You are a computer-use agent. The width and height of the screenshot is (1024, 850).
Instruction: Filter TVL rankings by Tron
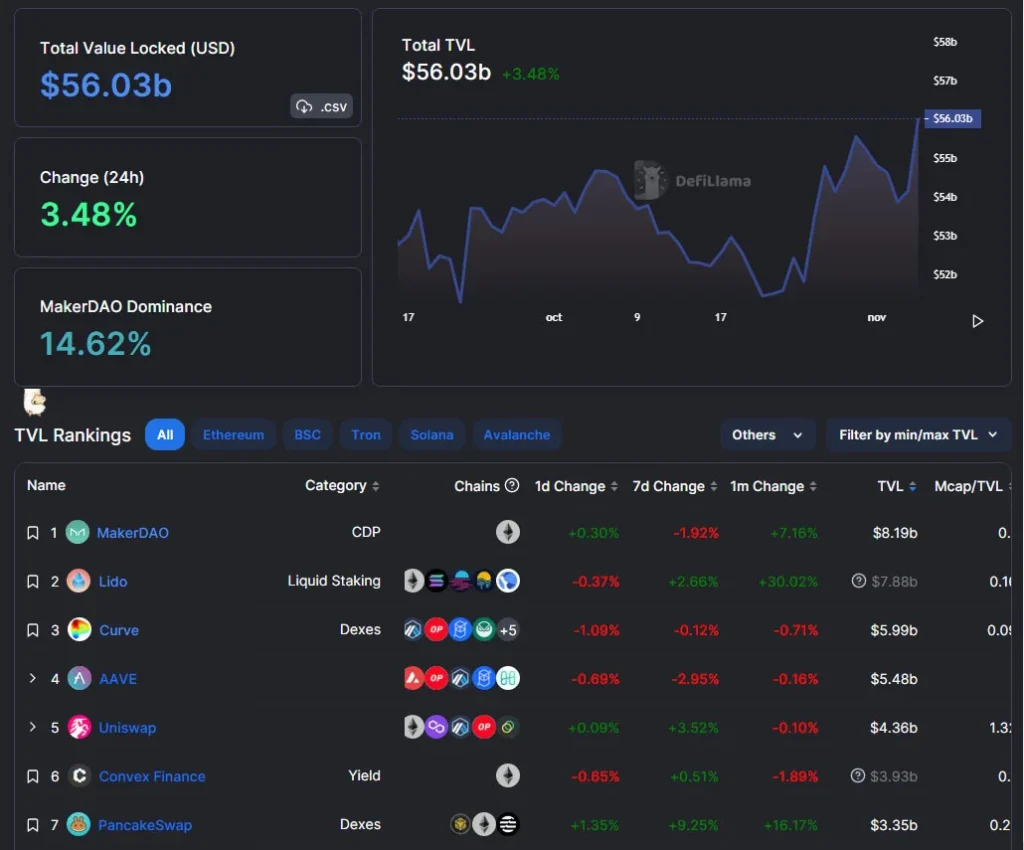click(366, 435)
